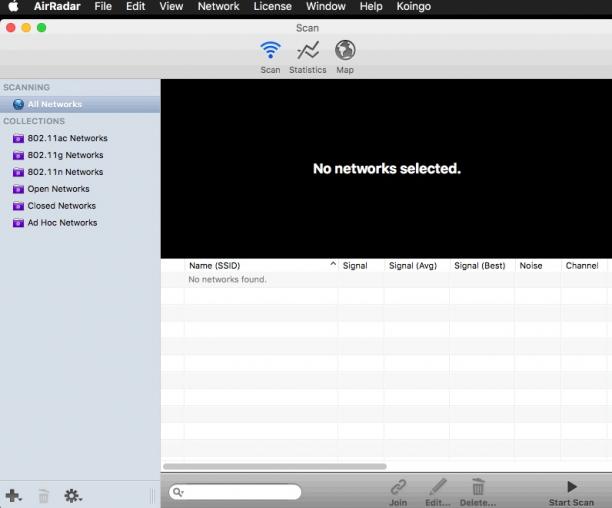The width and height of the screenshot is (612, 508).
Task: Open the File menu
Action: 103,6
